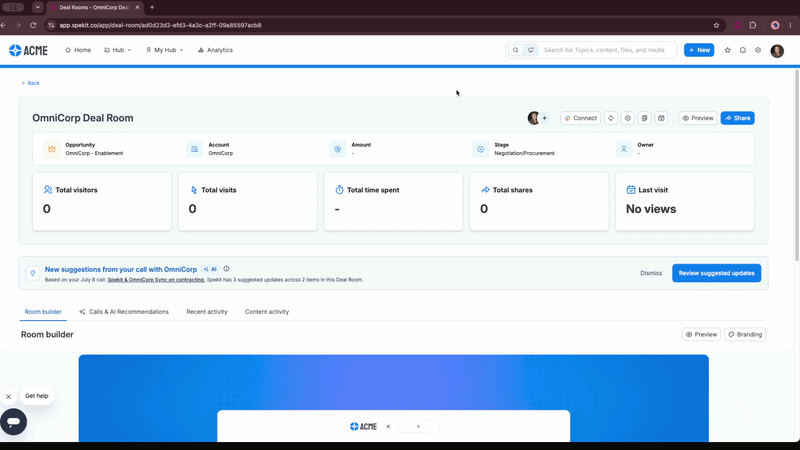This screenshot has height=450, width=800.
Task: Click the duplicate copy icon in header
Action: pyautogui.click(x=644, y=118)
